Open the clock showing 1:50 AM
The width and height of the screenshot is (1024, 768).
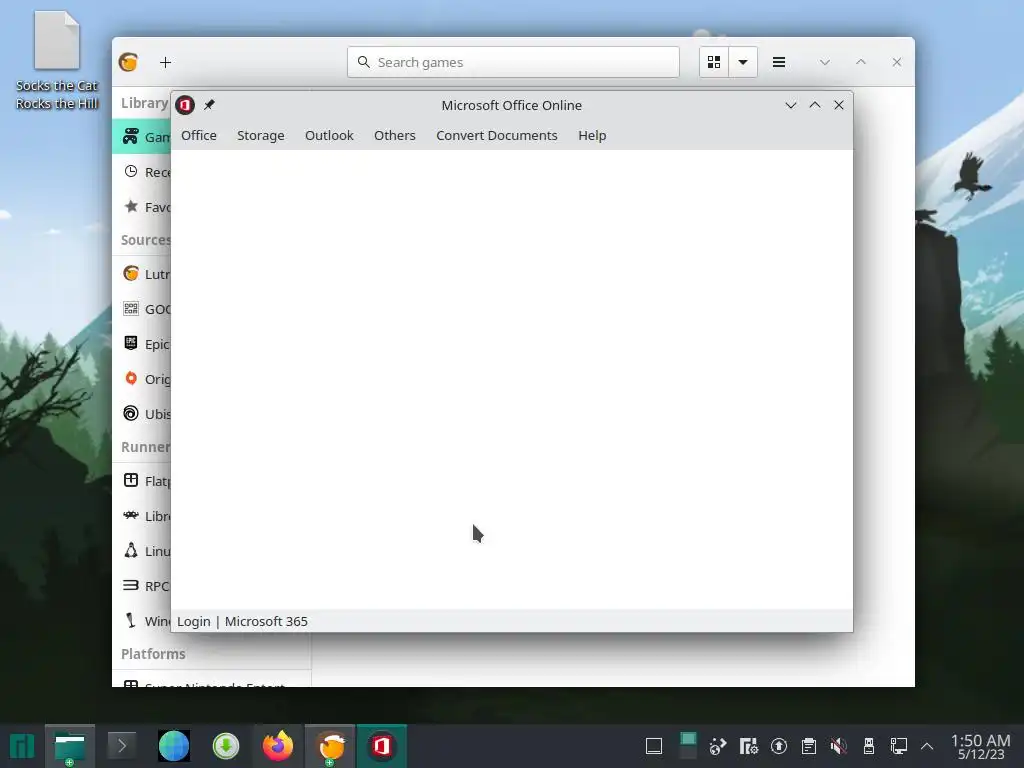[x=980, y=747]
